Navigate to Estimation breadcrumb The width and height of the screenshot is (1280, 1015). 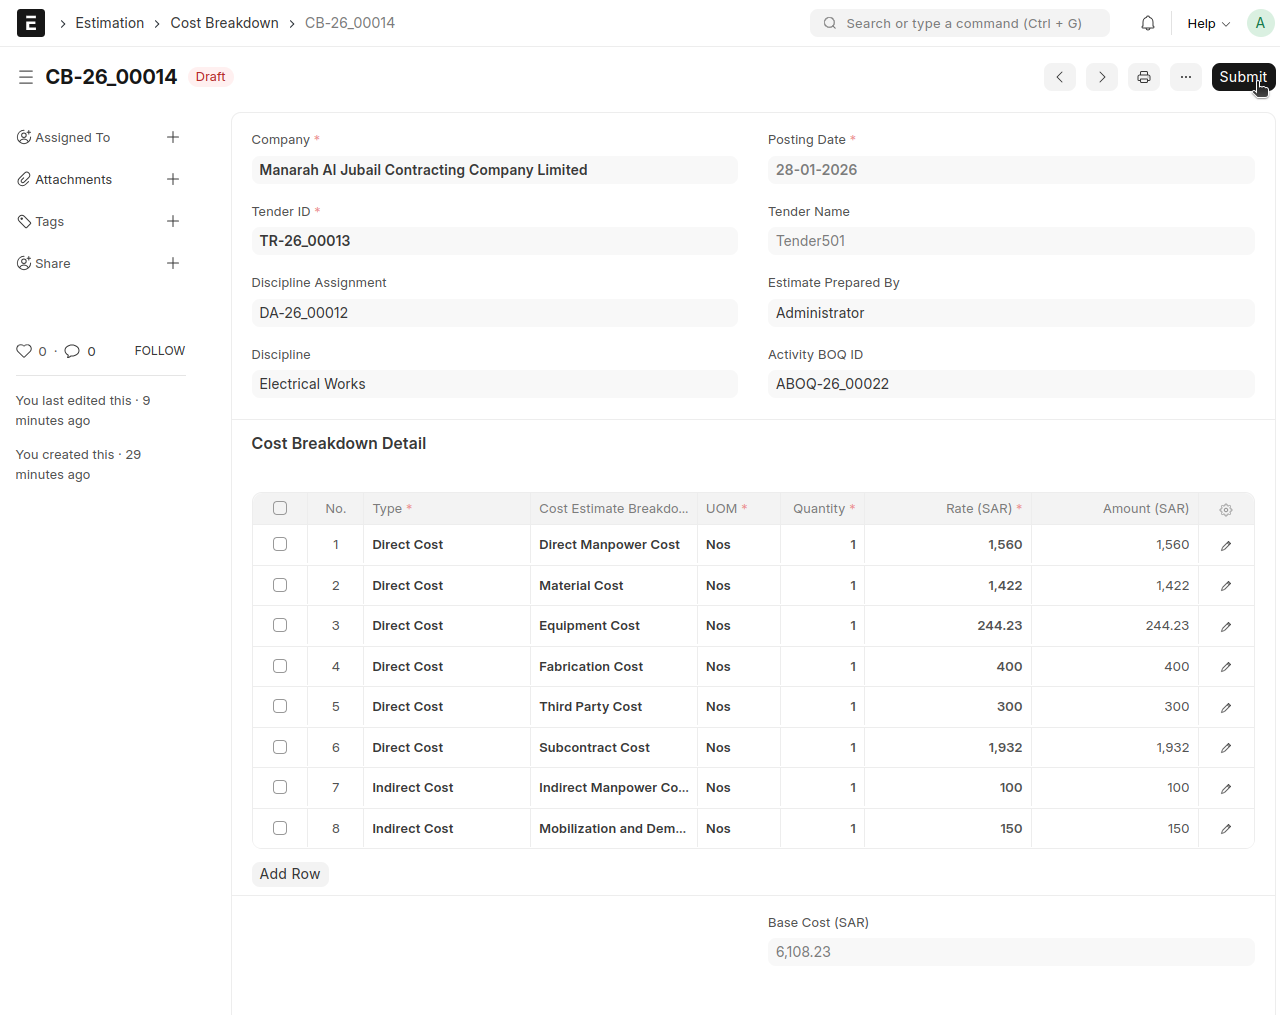(110, 23)
